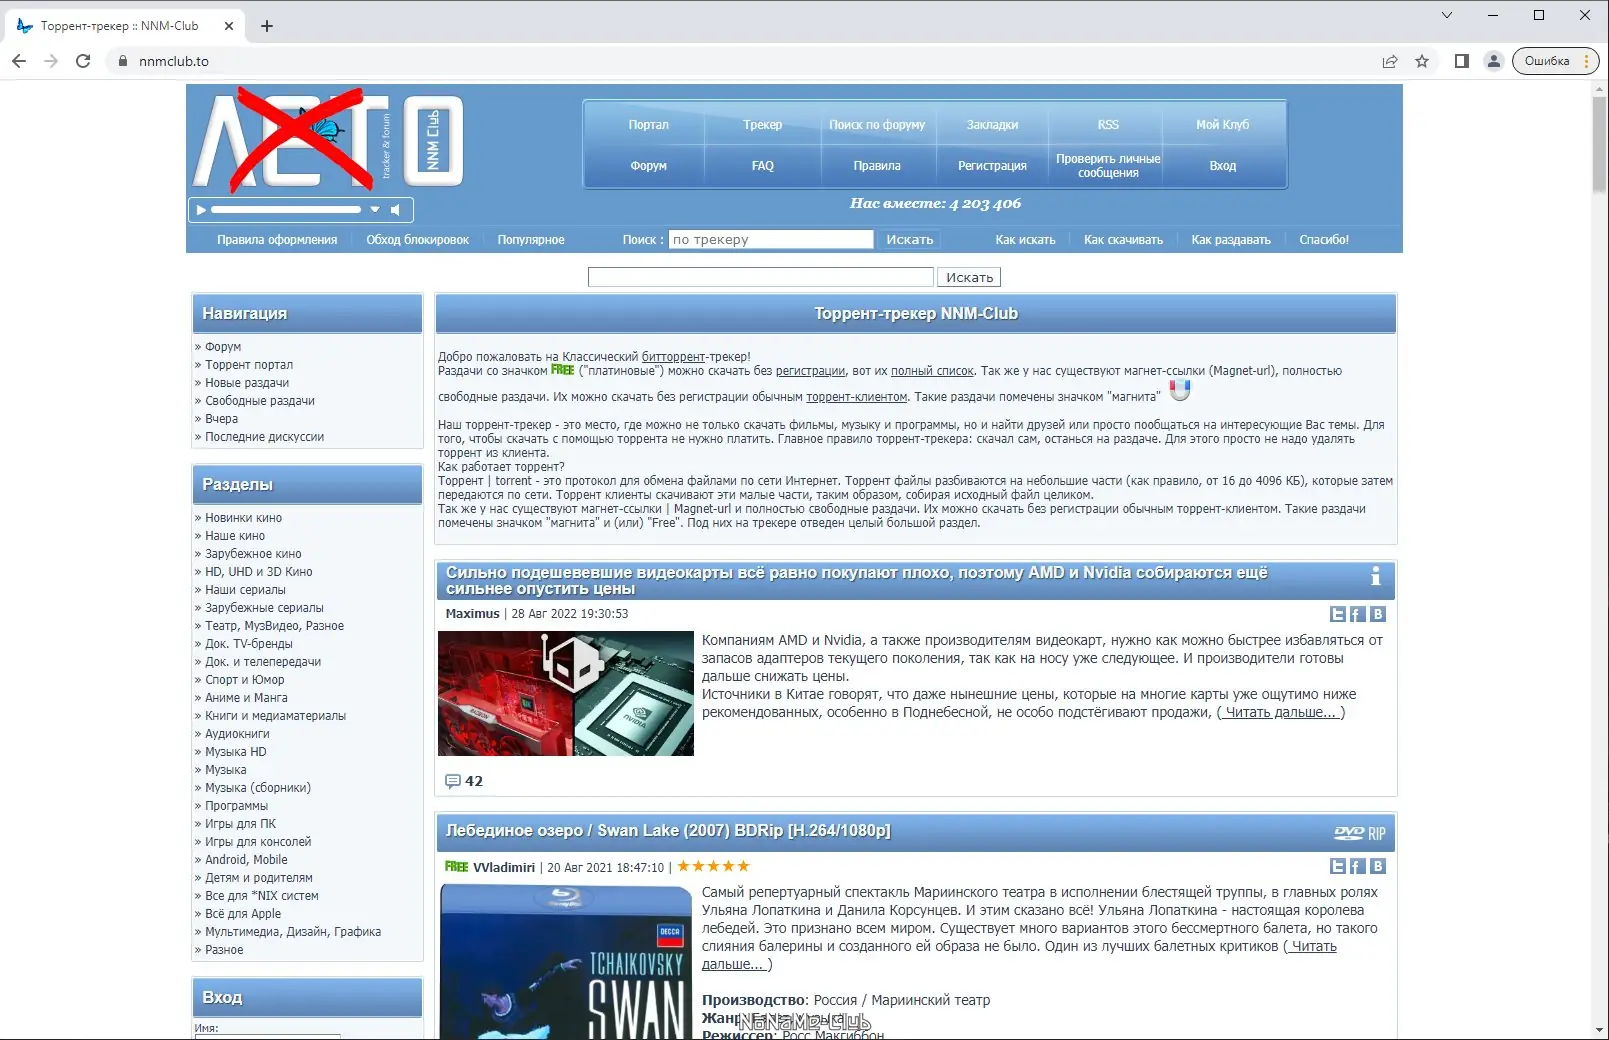
Task: Open the Аудиокниги section
Action: 237,734
